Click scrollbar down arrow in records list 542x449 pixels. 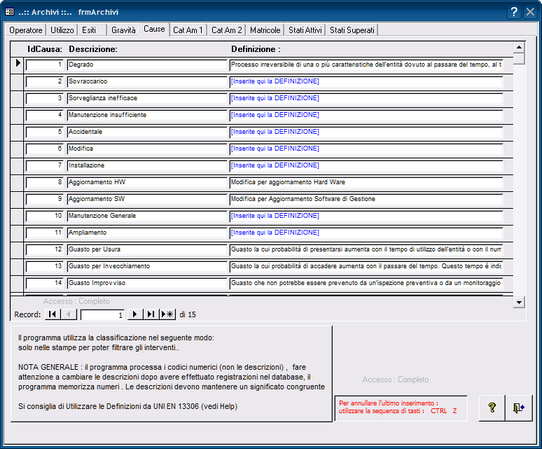519,302
